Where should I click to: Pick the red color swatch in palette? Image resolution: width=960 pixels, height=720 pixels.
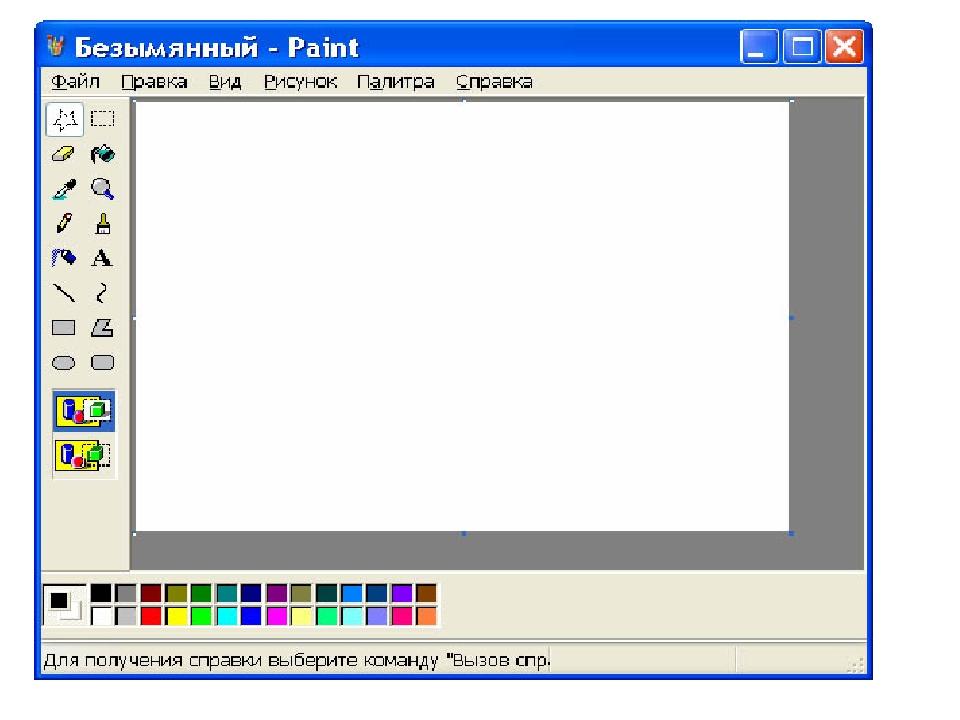[x=151, y=616]
